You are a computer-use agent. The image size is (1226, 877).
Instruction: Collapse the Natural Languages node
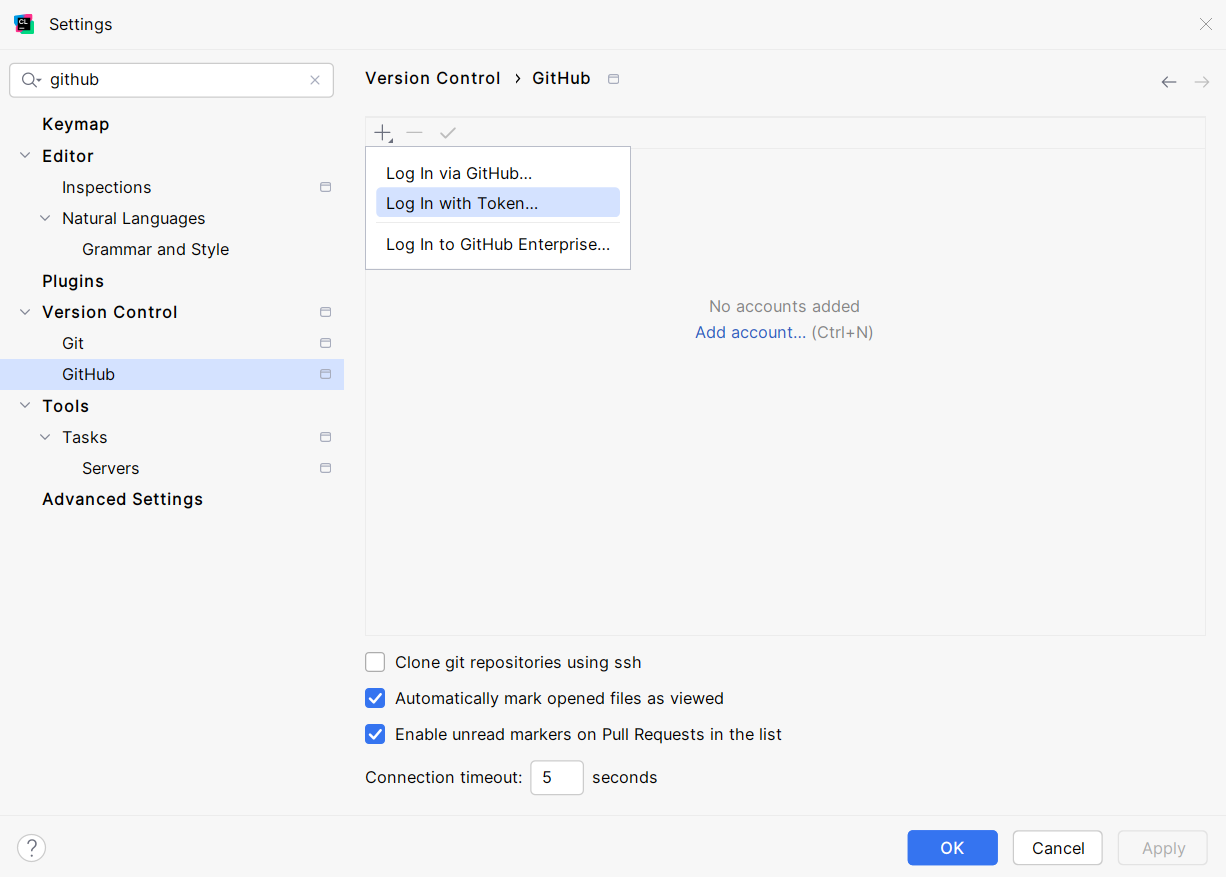coord(45,218)
